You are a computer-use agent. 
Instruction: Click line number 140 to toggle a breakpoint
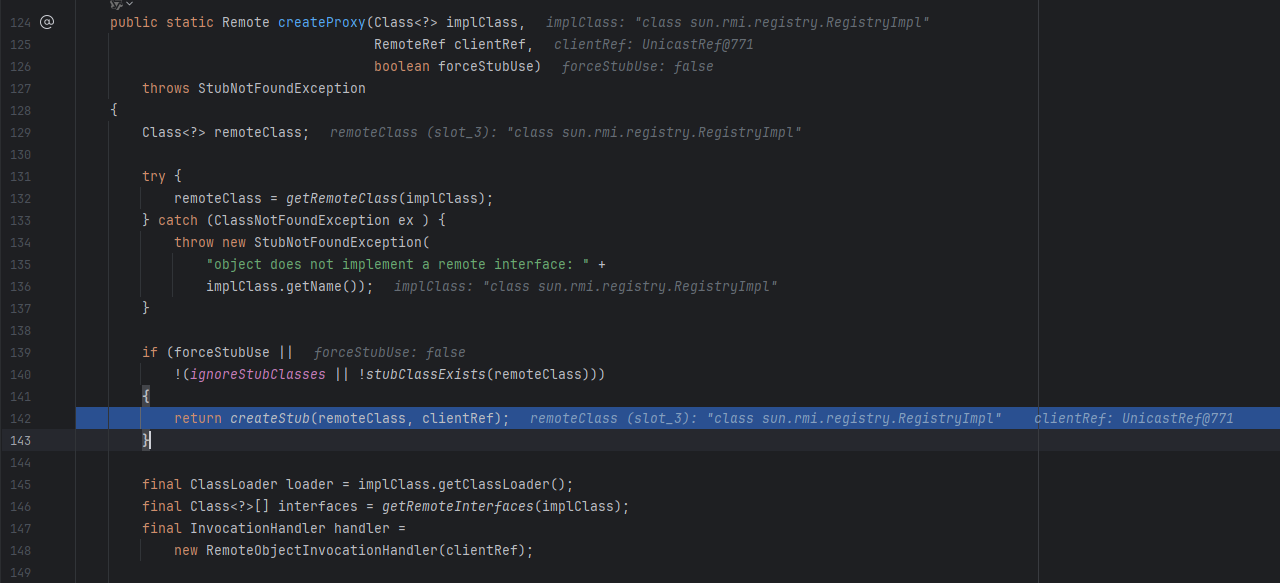pyautogui.click(x=20, y=374)
